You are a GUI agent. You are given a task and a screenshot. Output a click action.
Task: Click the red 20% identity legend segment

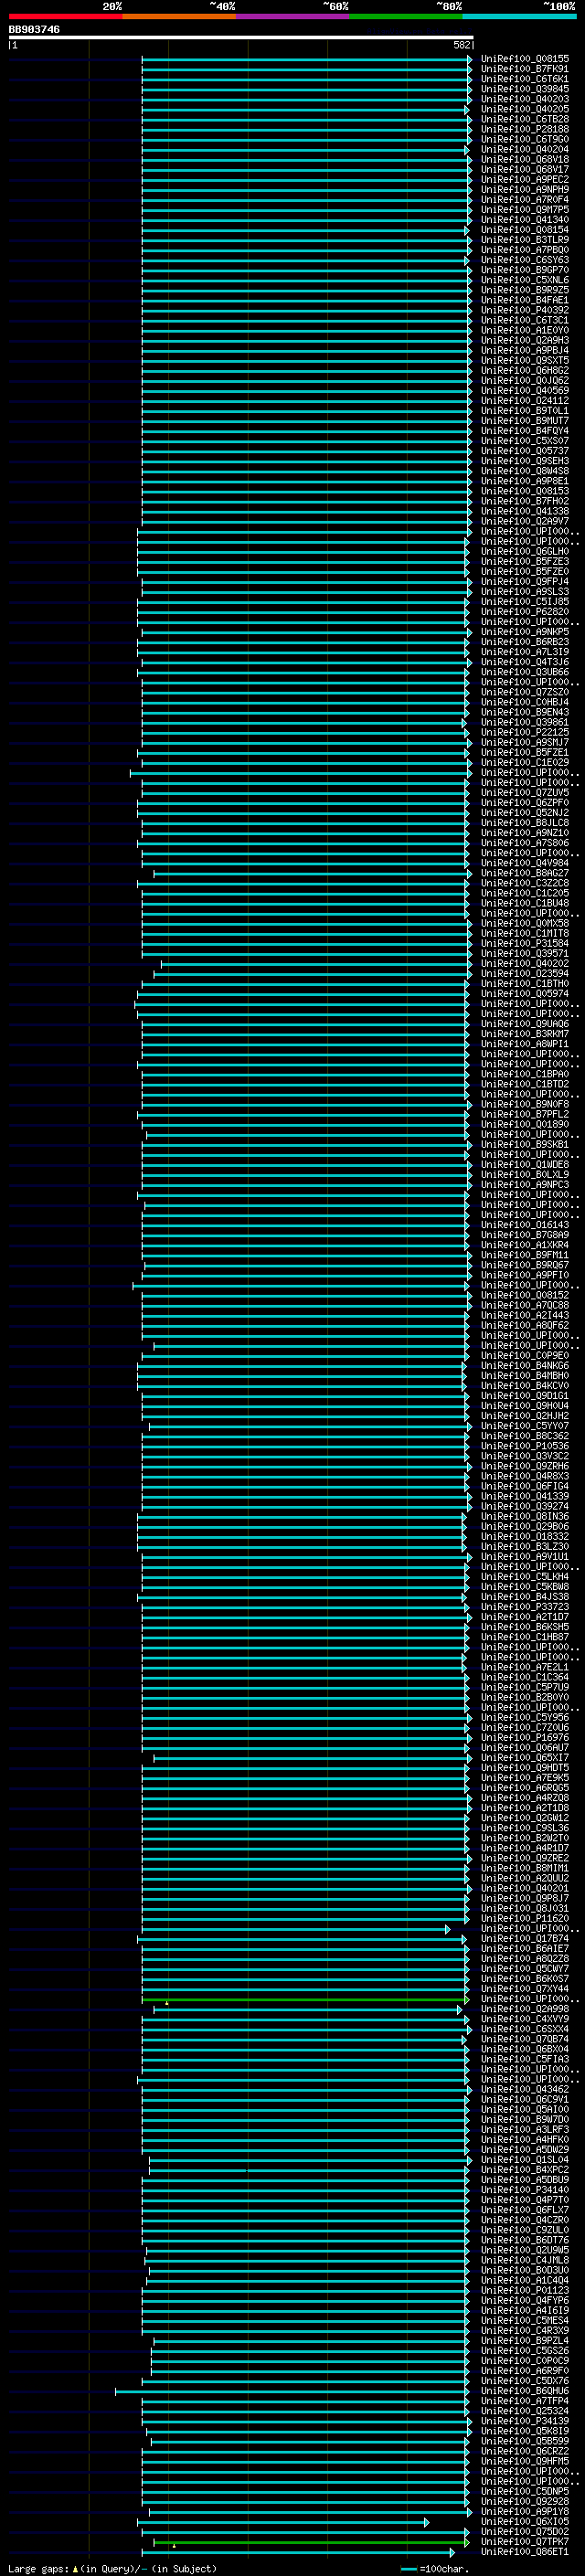tap(65, 17)
